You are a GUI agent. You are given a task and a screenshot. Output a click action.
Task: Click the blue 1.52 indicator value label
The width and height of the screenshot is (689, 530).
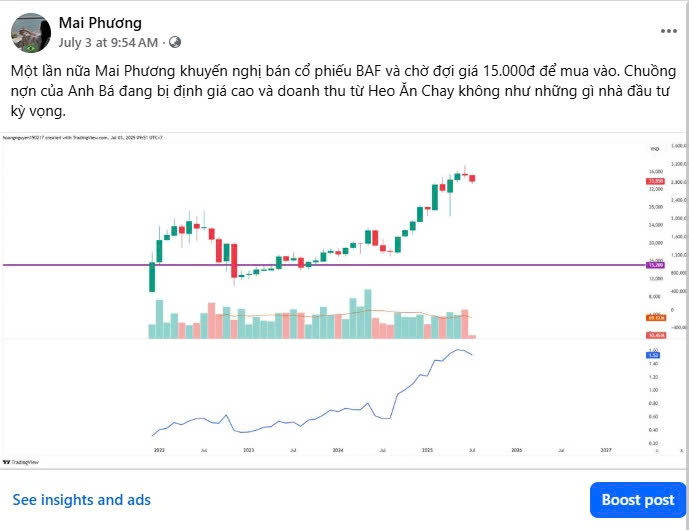pos(655,355)
